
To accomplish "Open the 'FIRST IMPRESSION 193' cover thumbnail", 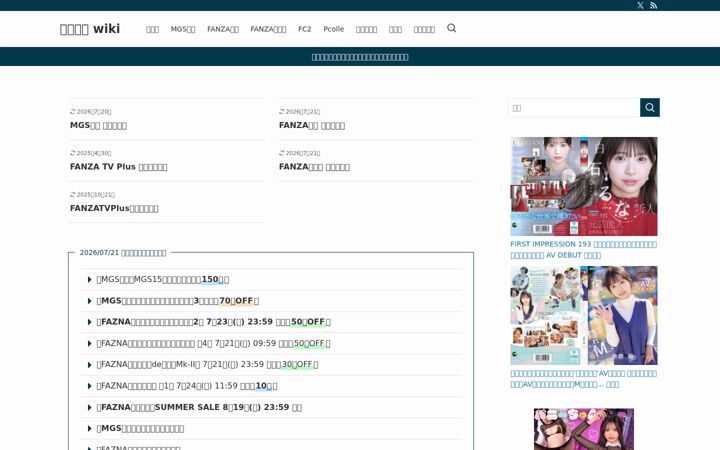I will [x=584, y=186].
